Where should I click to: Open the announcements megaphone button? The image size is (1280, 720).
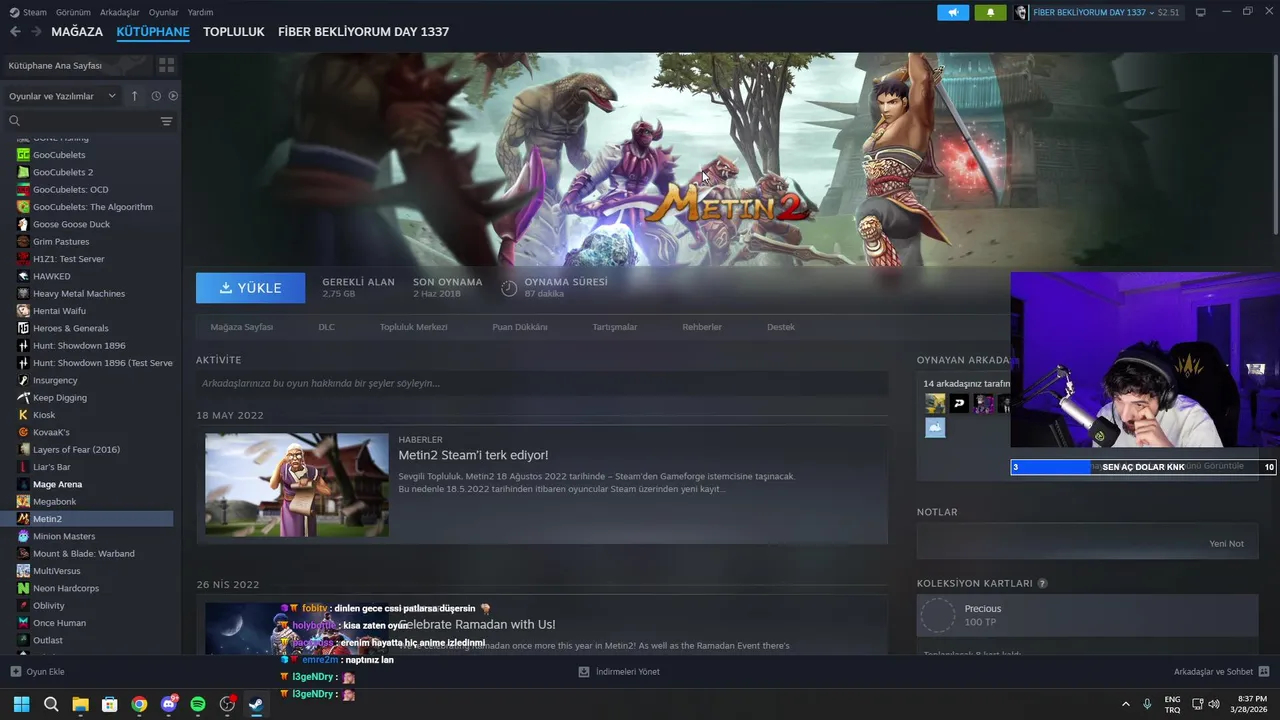pyautogui.click(x=953, y=12)
